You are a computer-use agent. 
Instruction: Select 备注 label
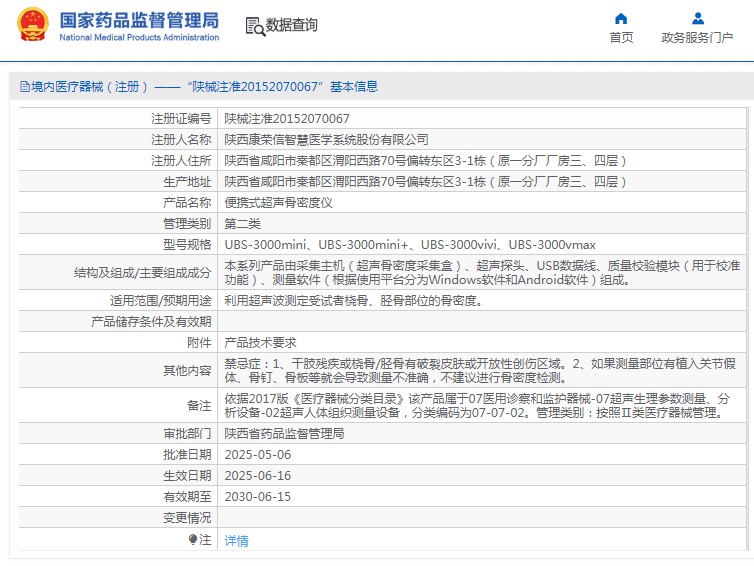[x=199, y=406]
